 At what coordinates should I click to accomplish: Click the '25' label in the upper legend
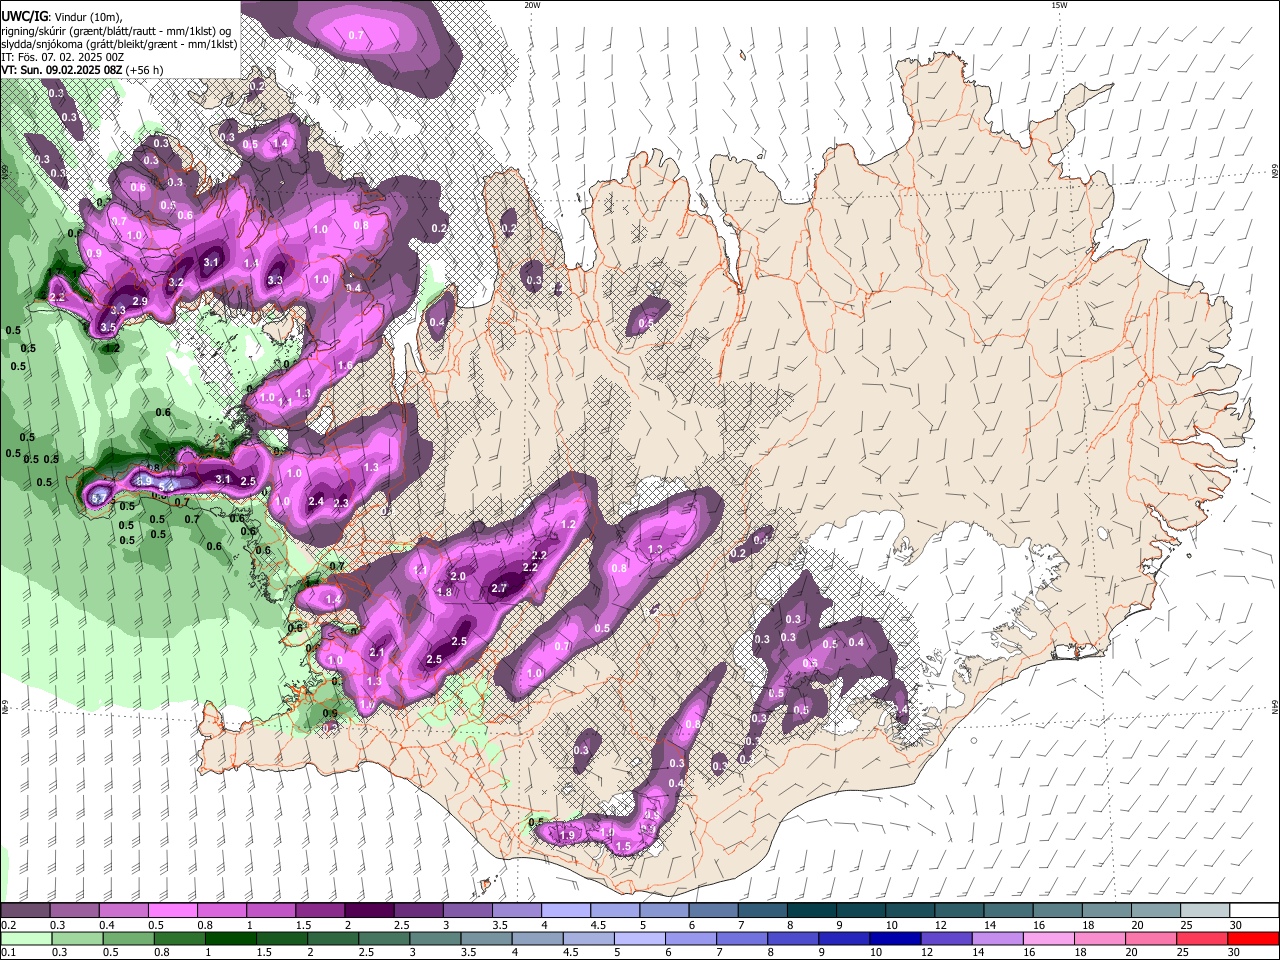point(1186,925)
